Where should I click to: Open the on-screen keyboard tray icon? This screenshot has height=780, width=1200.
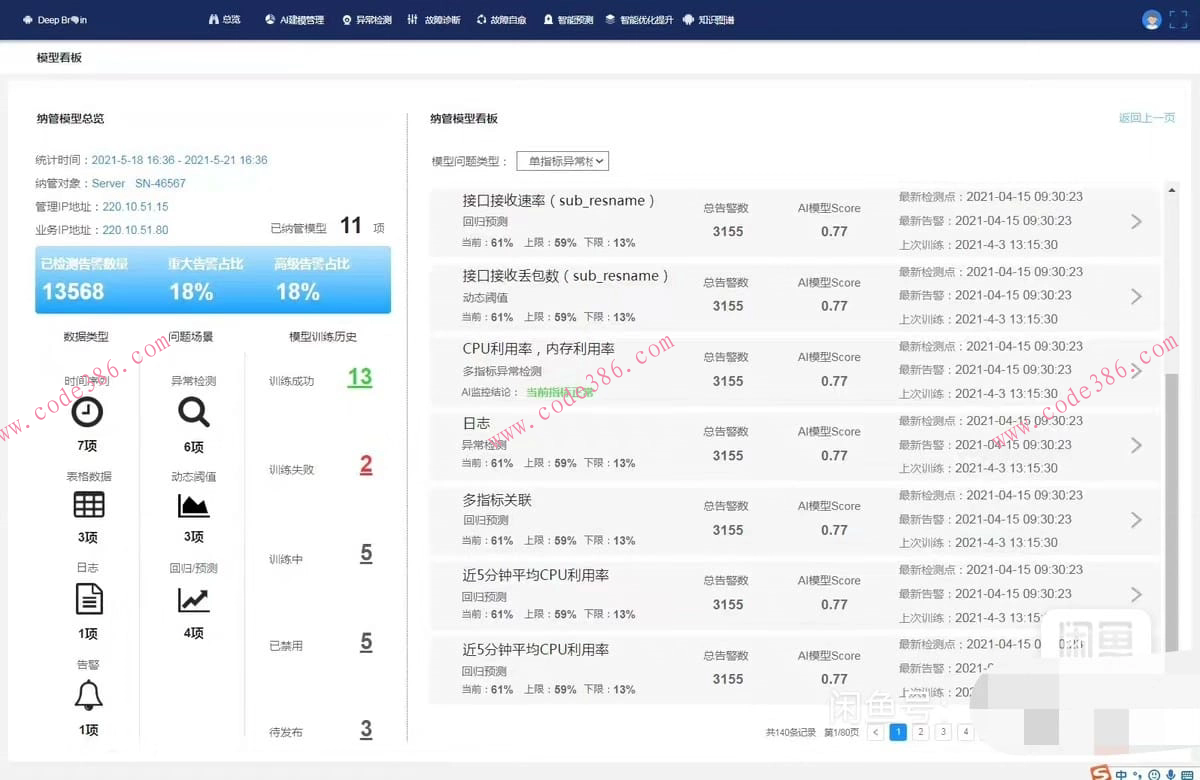1187,774
